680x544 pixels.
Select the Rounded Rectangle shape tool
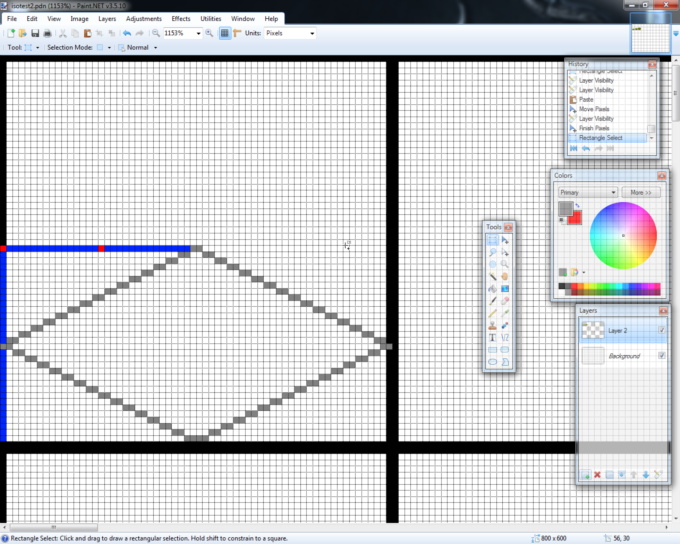click(505, 350)
